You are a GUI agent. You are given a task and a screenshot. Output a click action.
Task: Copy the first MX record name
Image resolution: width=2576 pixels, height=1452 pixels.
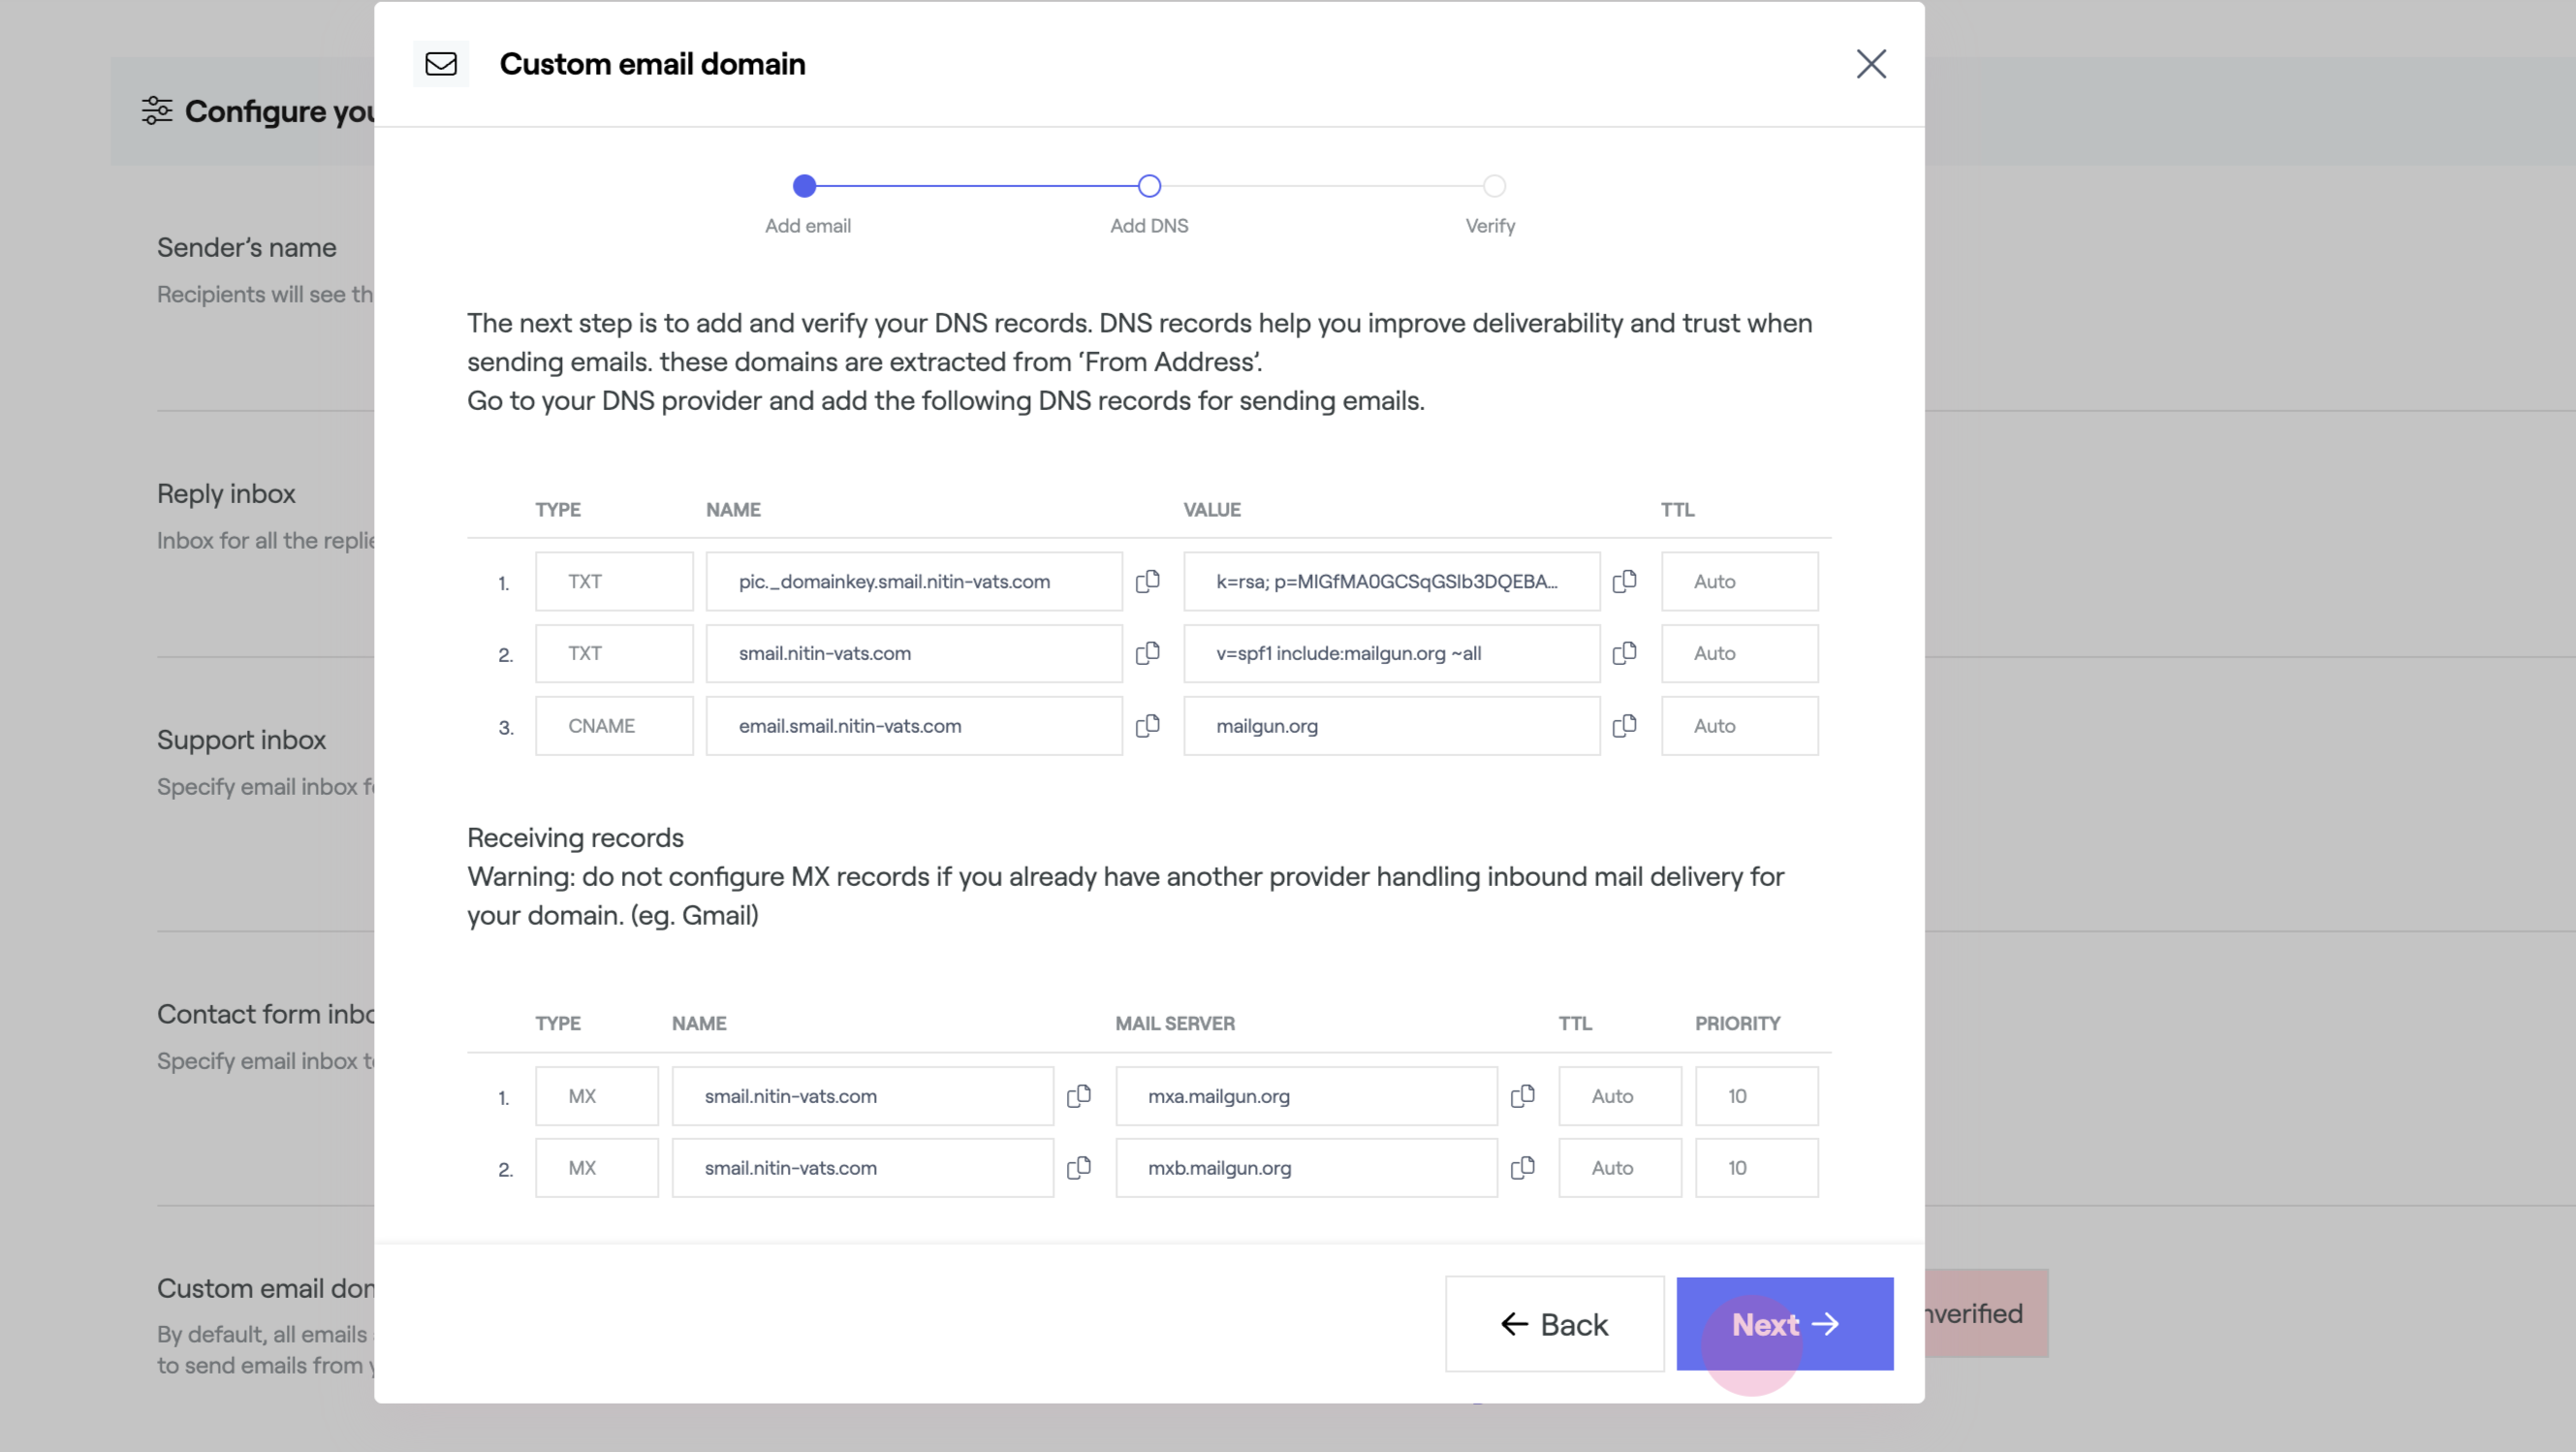click(1079, 1096)
